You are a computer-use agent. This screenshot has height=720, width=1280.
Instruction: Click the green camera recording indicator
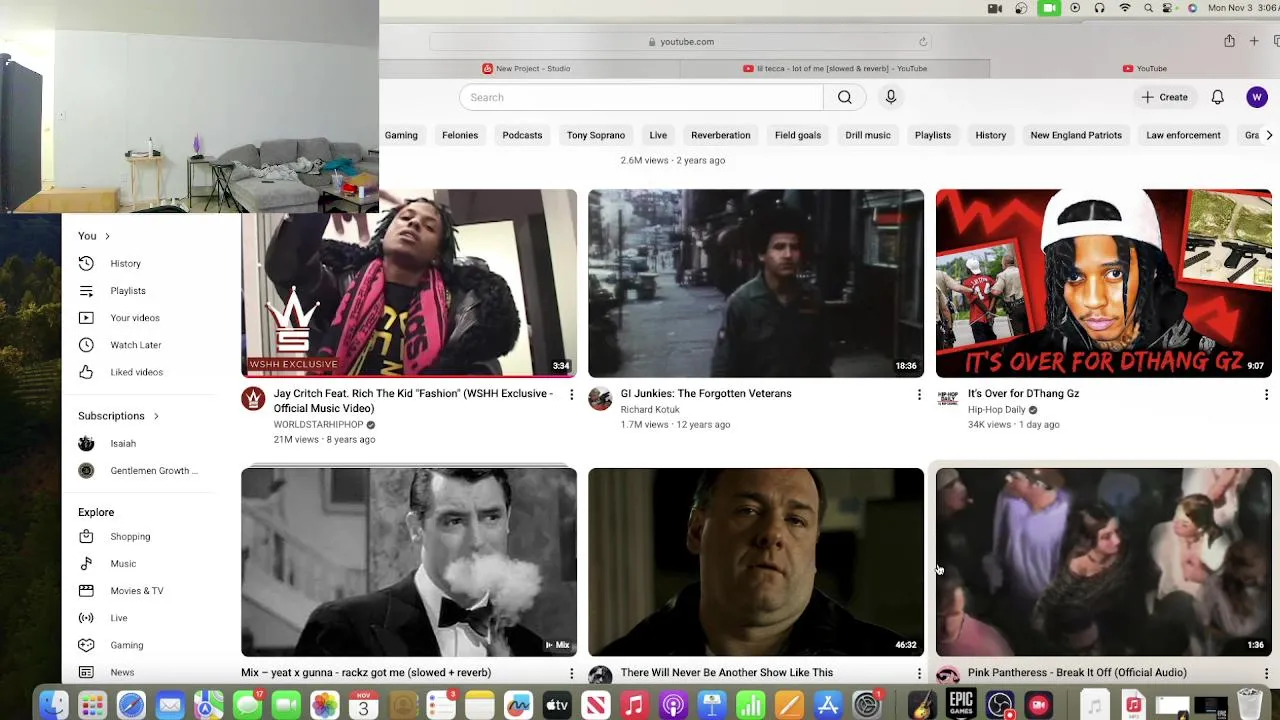(x=1048, y=8)
